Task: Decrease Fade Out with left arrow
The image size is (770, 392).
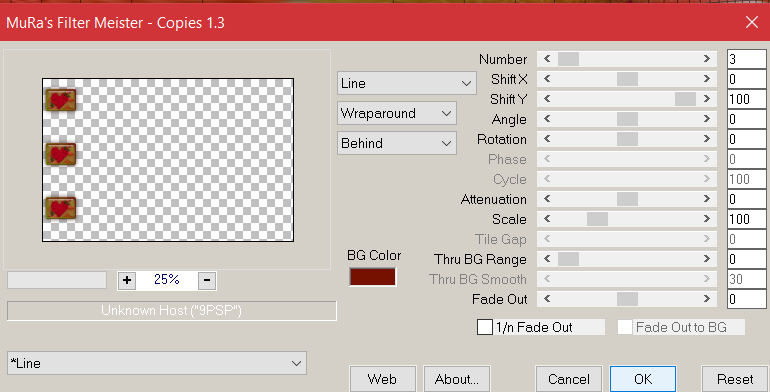Action: (547, 299)
